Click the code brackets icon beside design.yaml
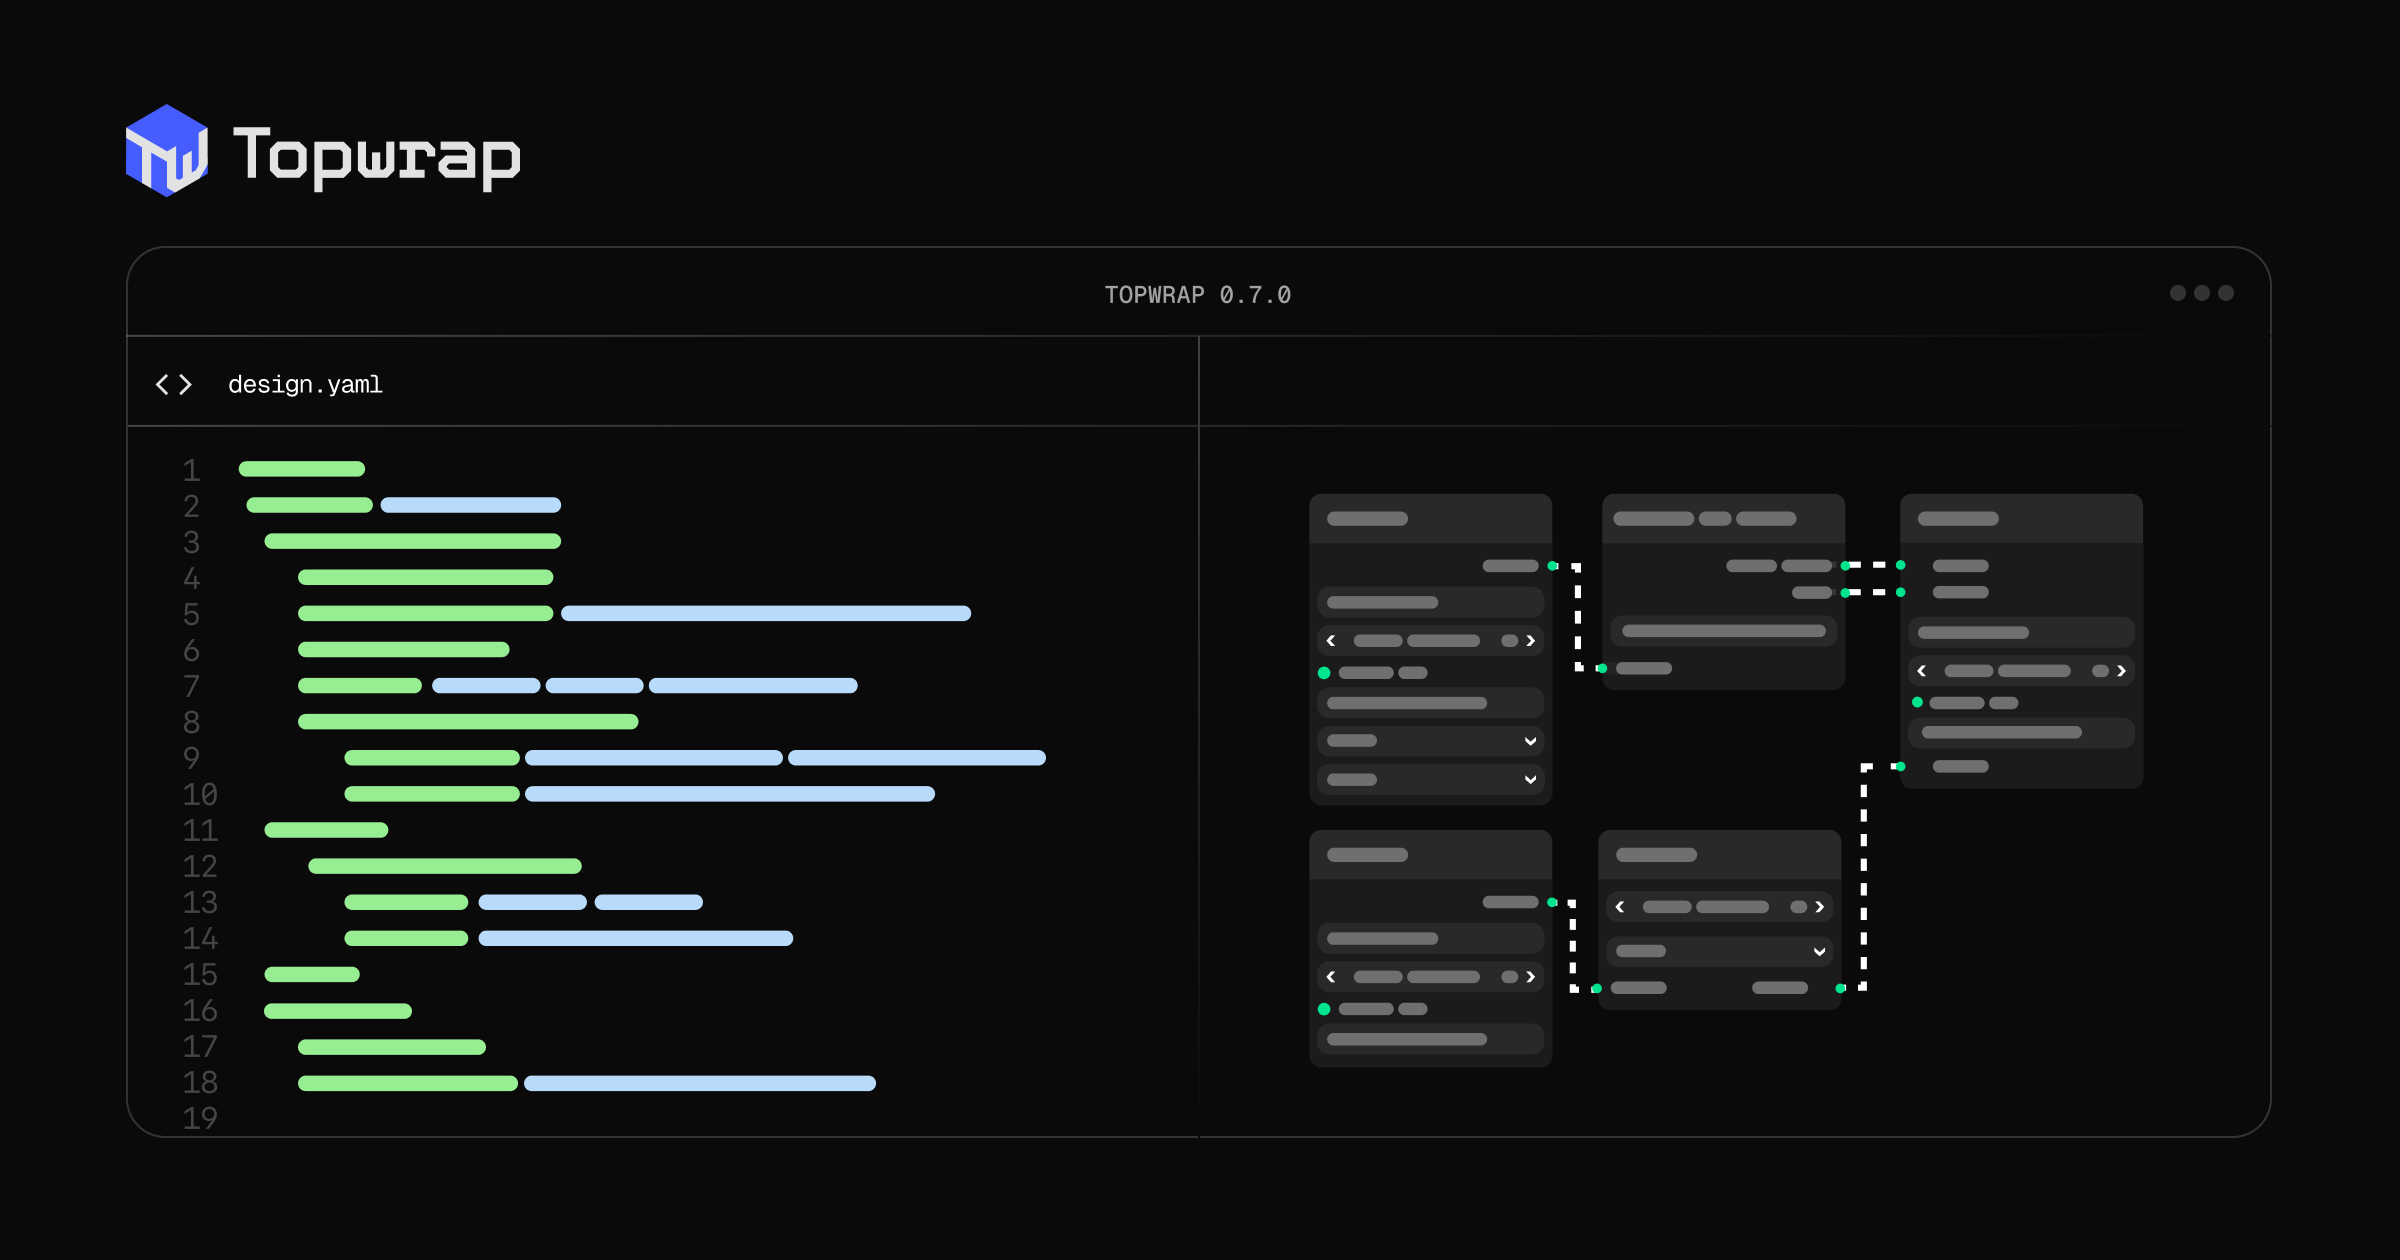 (x=174, y=384)
